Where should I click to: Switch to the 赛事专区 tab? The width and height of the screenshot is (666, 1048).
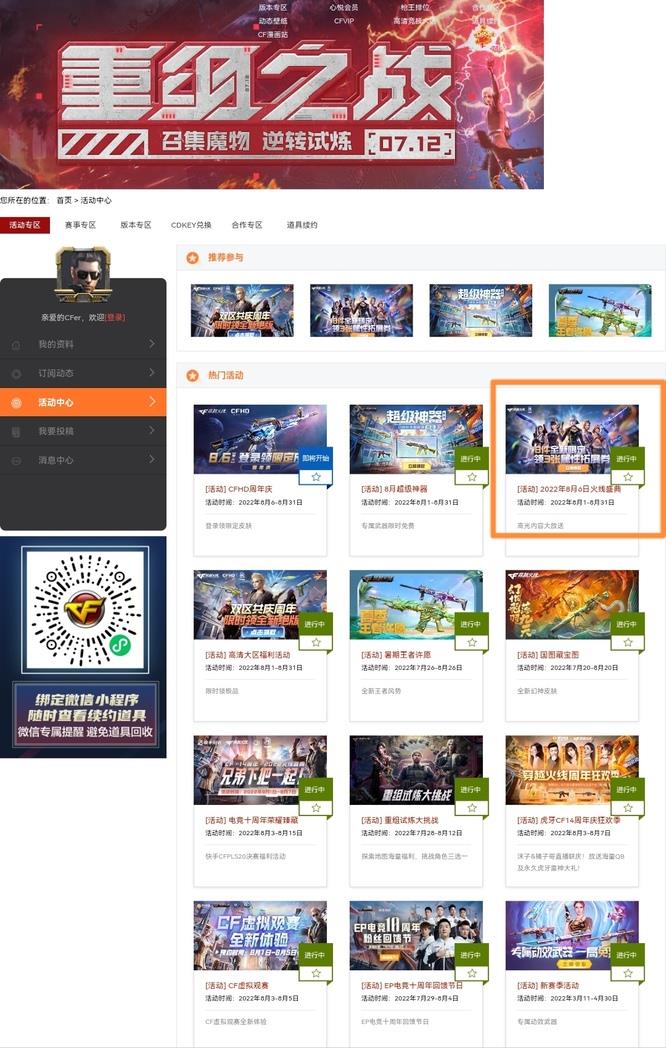(x=80, y=225)
